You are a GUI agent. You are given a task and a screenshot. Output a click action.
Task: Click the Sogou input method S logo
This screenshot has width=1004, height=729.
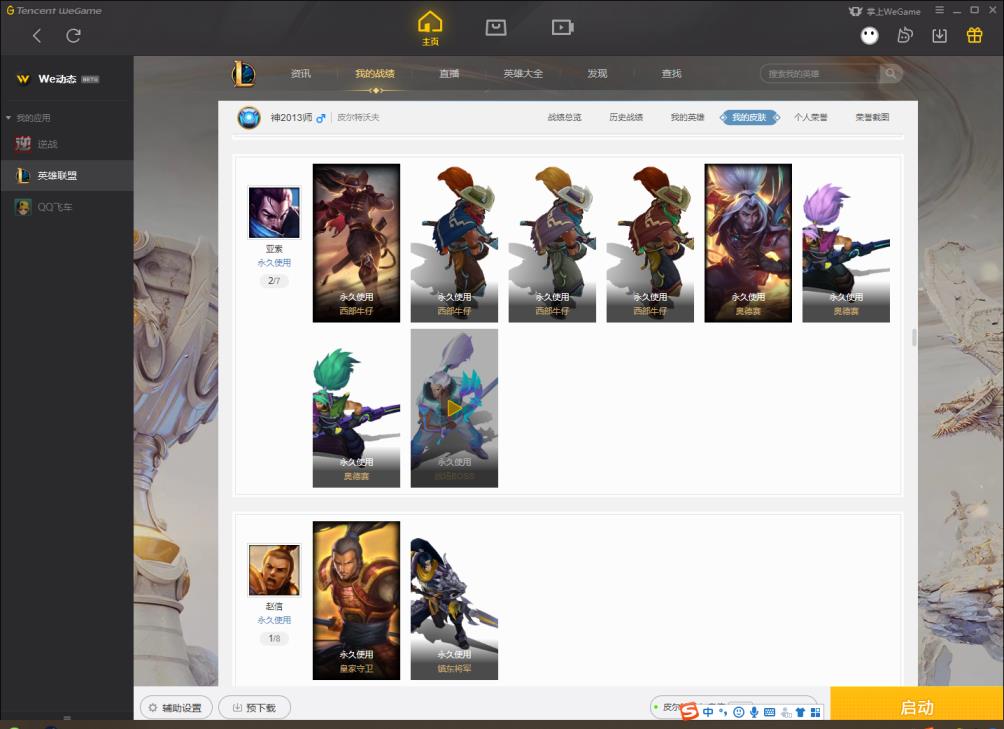[689, 711]
